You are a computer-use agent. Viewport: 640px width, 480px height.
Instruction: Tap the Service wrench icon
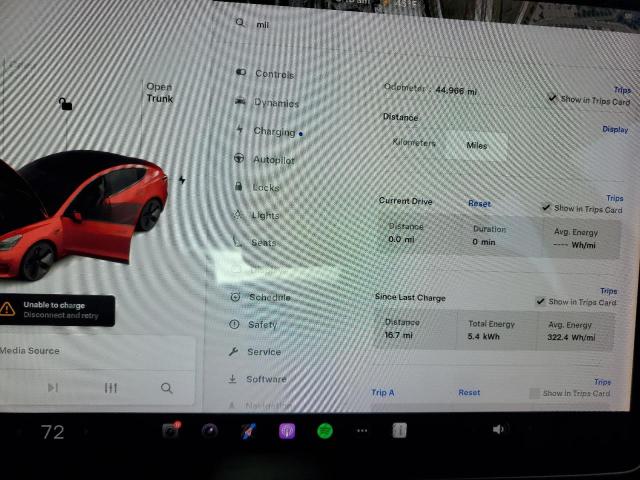point(233,351)
